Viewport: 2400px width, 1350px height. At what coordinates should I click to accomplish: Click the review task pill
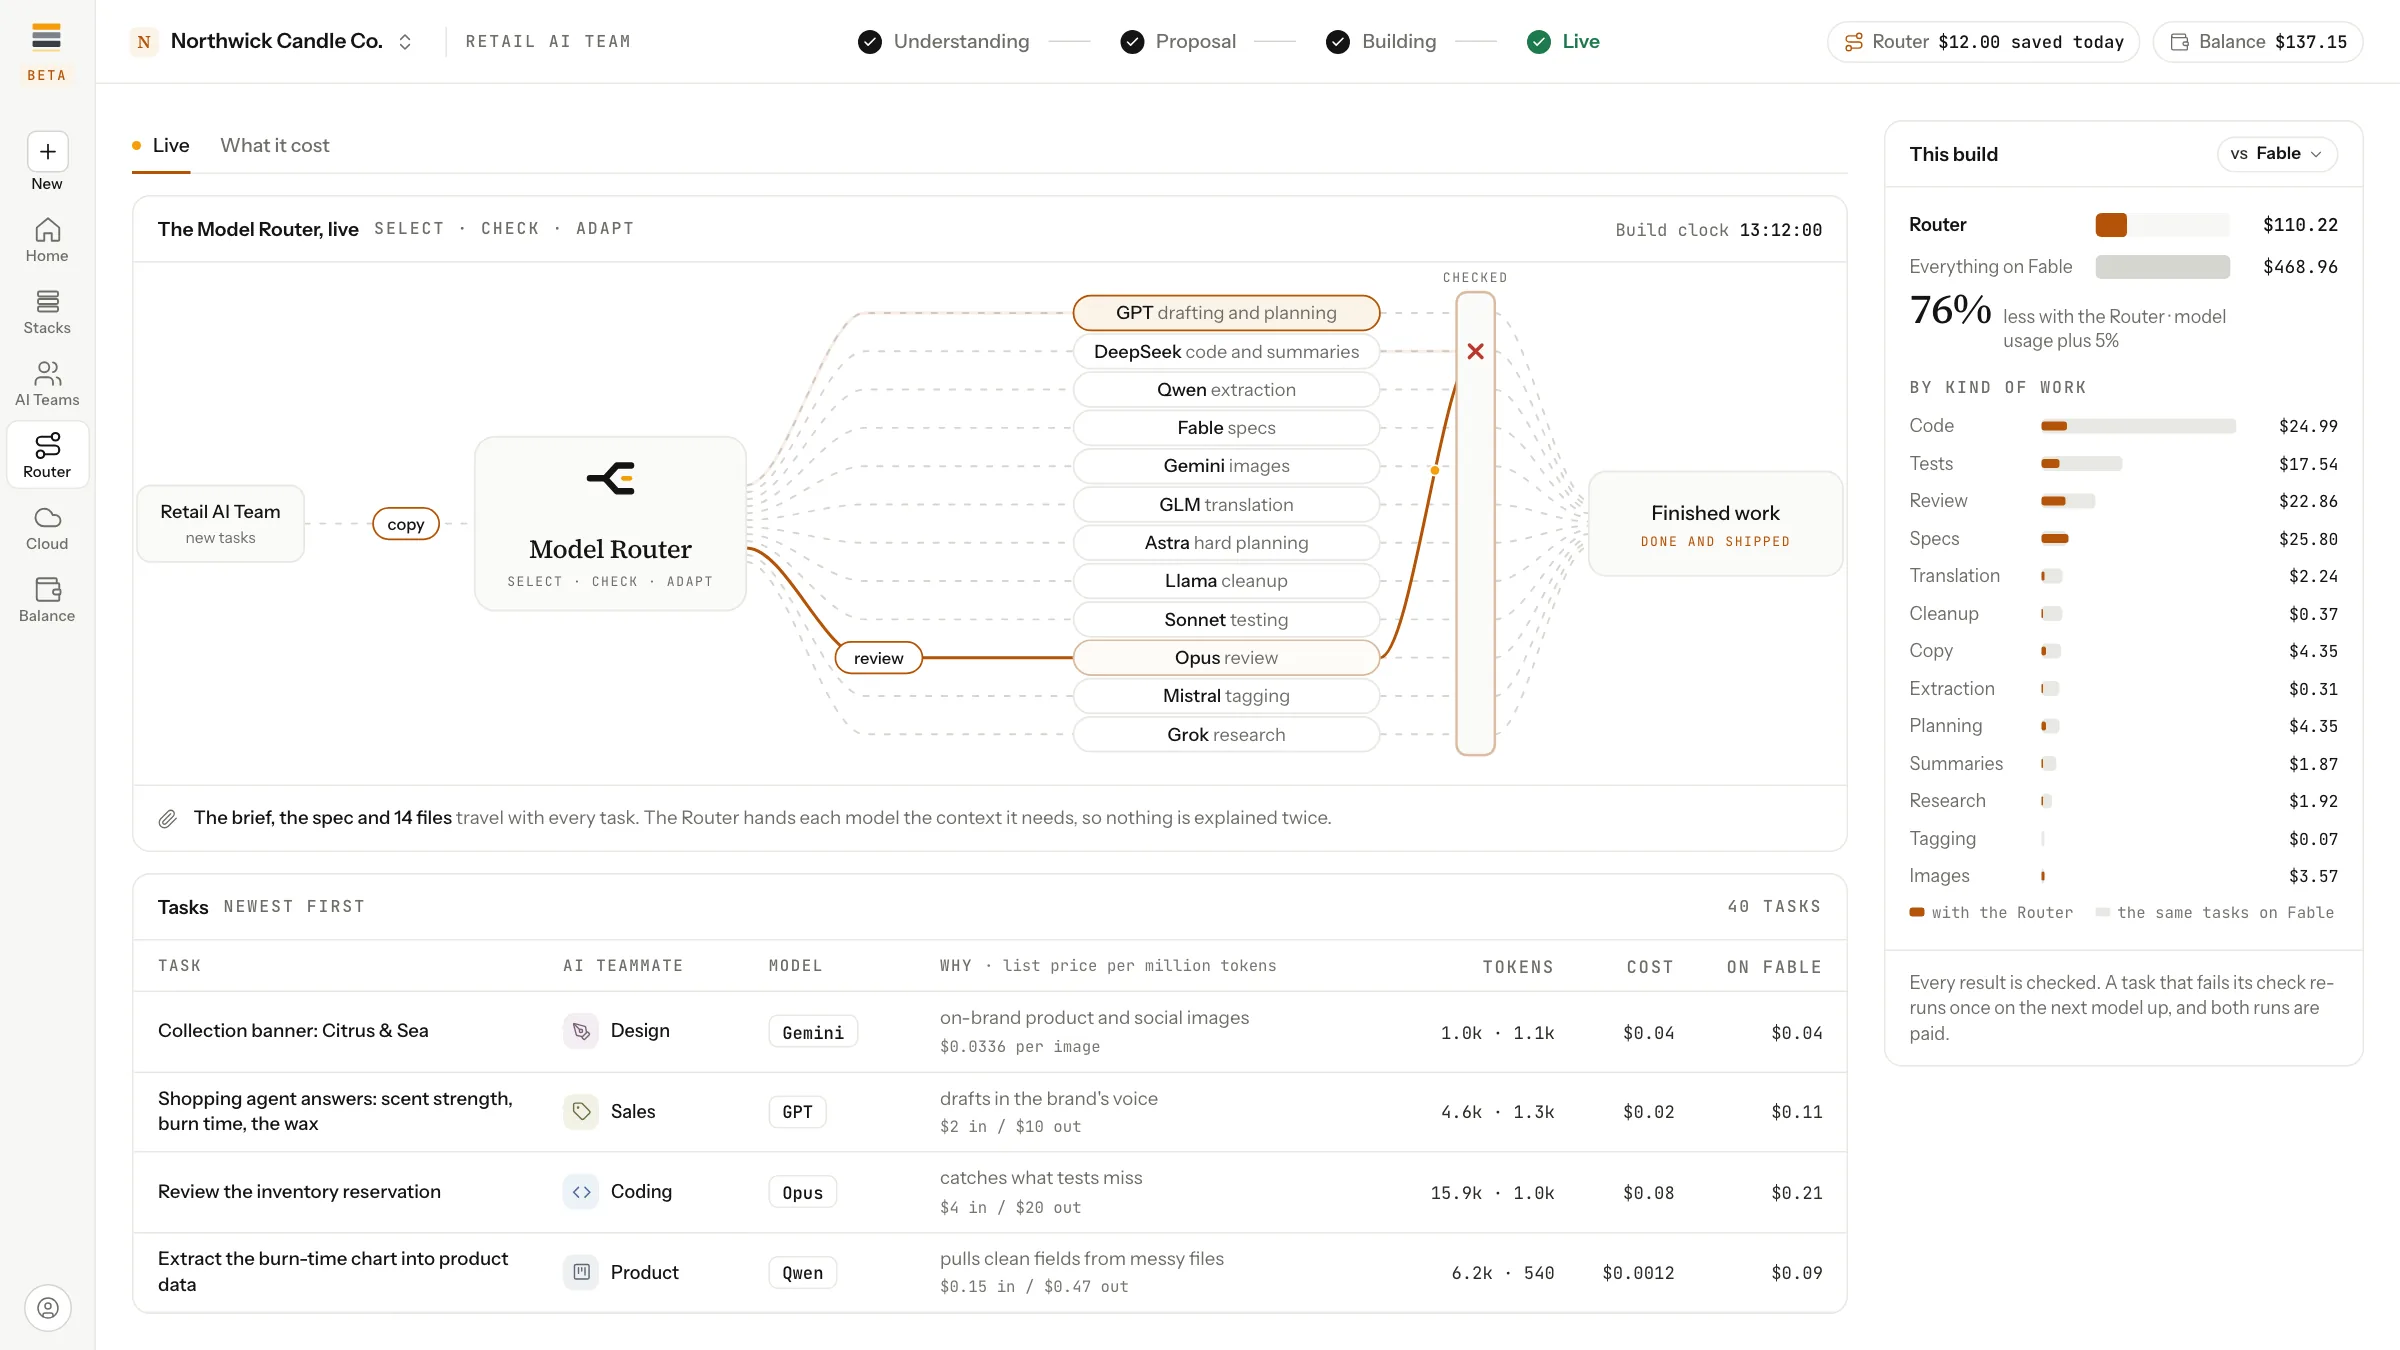pos(879,658)
